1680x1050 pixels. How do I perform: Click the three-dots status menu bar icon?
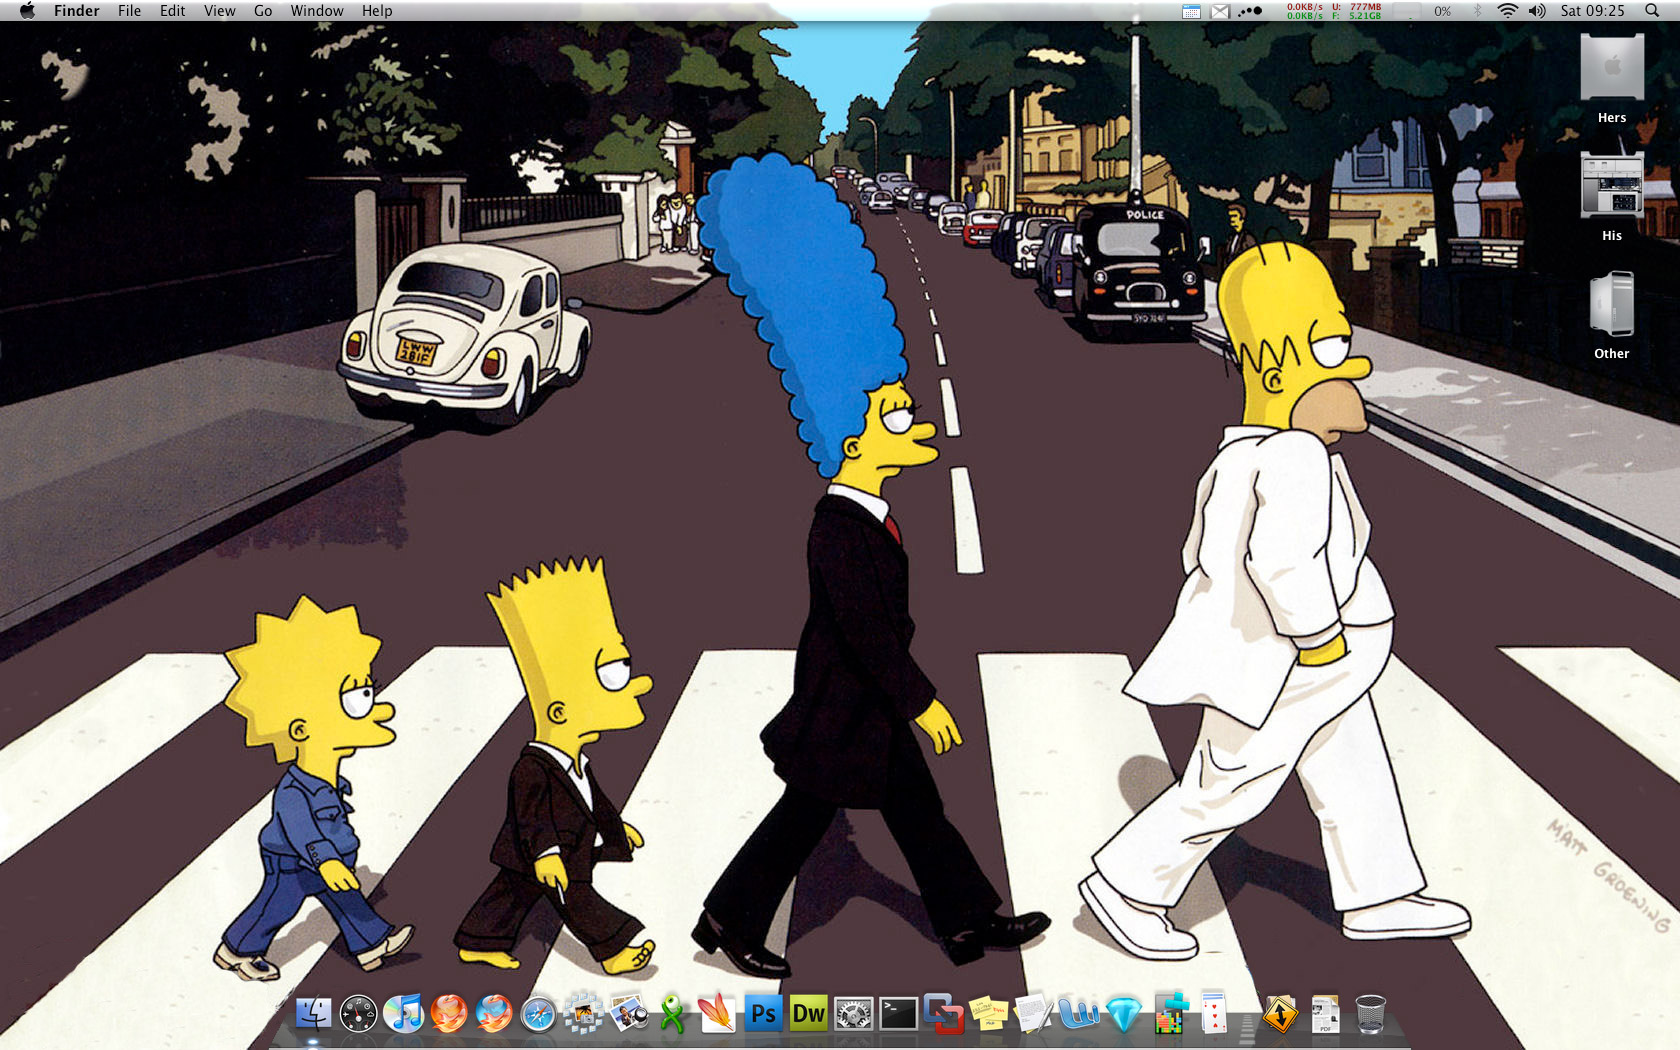tap(1250, 11)
